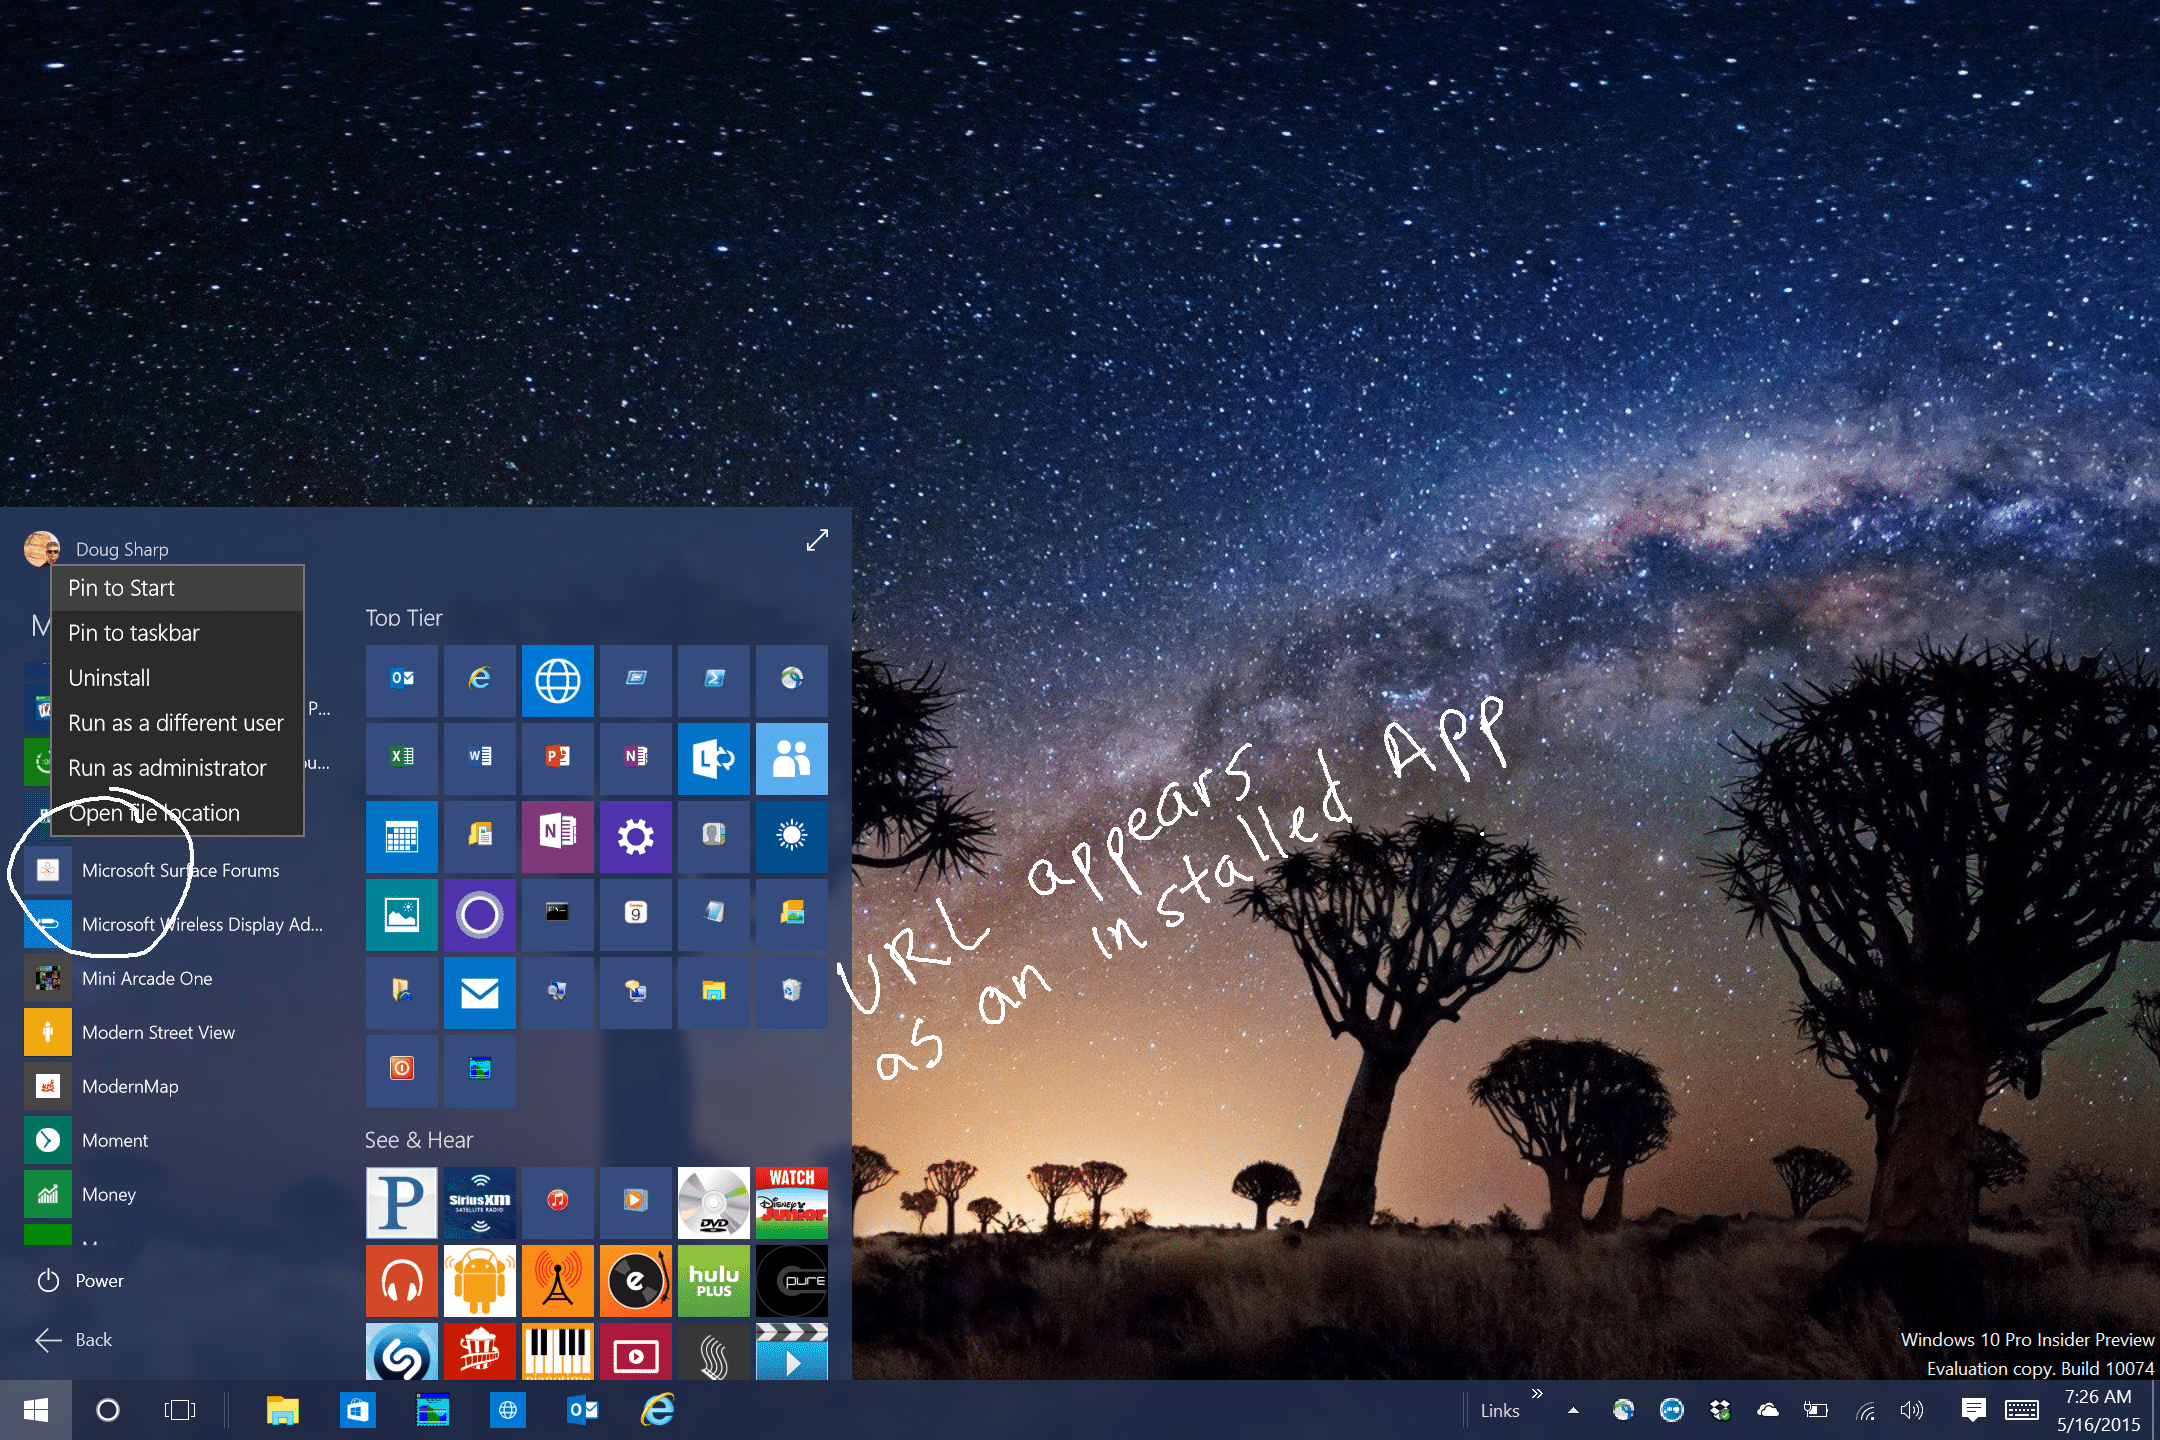The image size is (2160, 1440).
Task: Choose Run as administrator
Action: point(178,768)
